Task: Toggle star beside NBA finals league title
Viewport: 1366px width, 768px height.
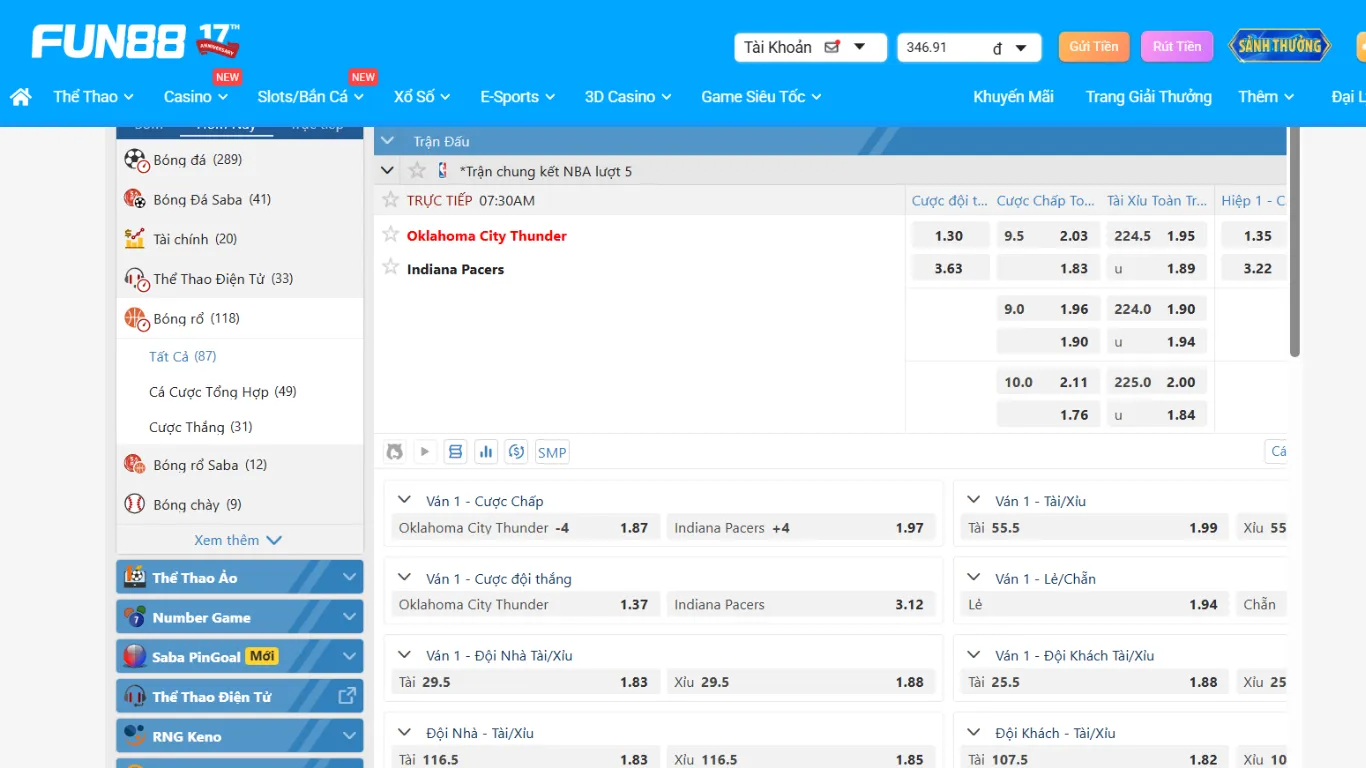Action: point(417,171)
